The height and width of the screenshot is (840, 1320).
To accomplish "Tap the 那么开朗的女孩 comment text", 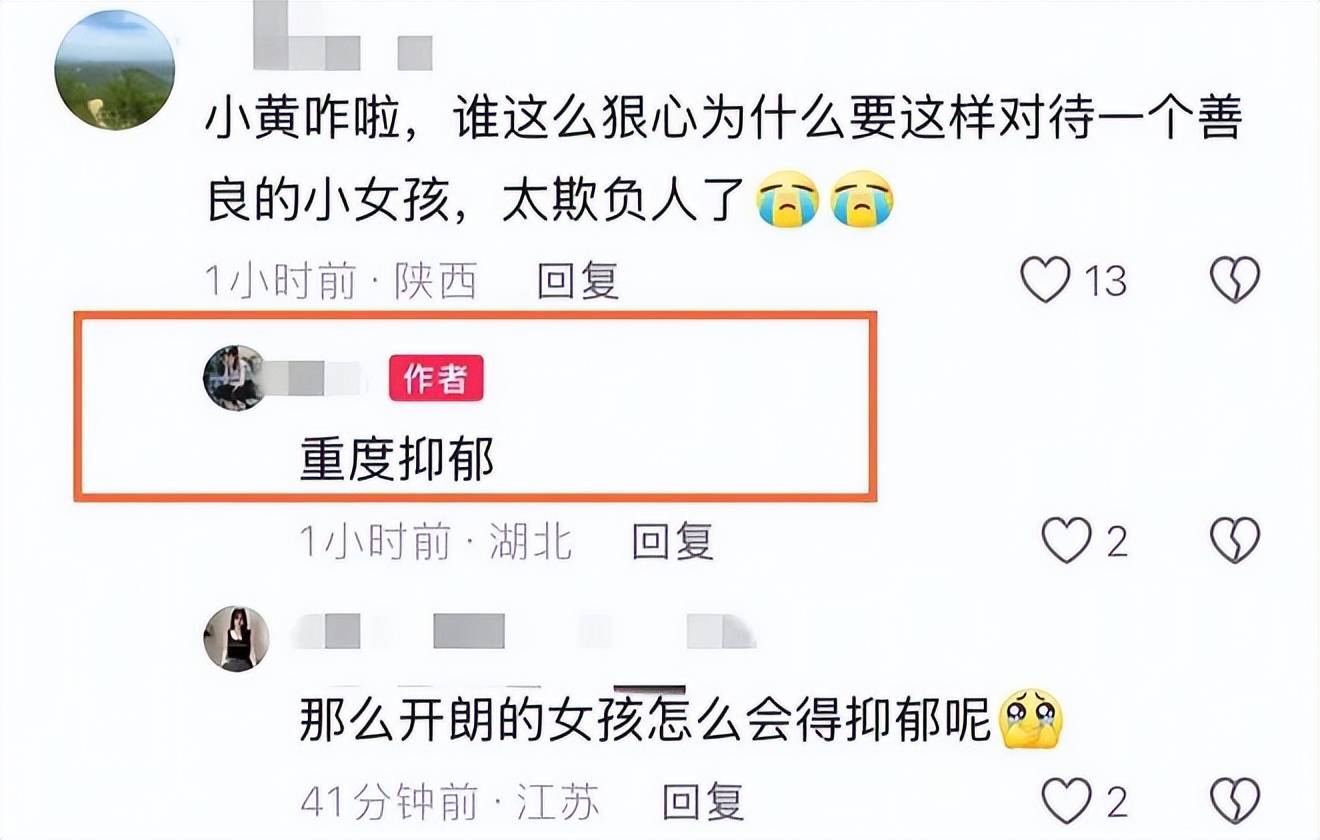I will (681, 720).
